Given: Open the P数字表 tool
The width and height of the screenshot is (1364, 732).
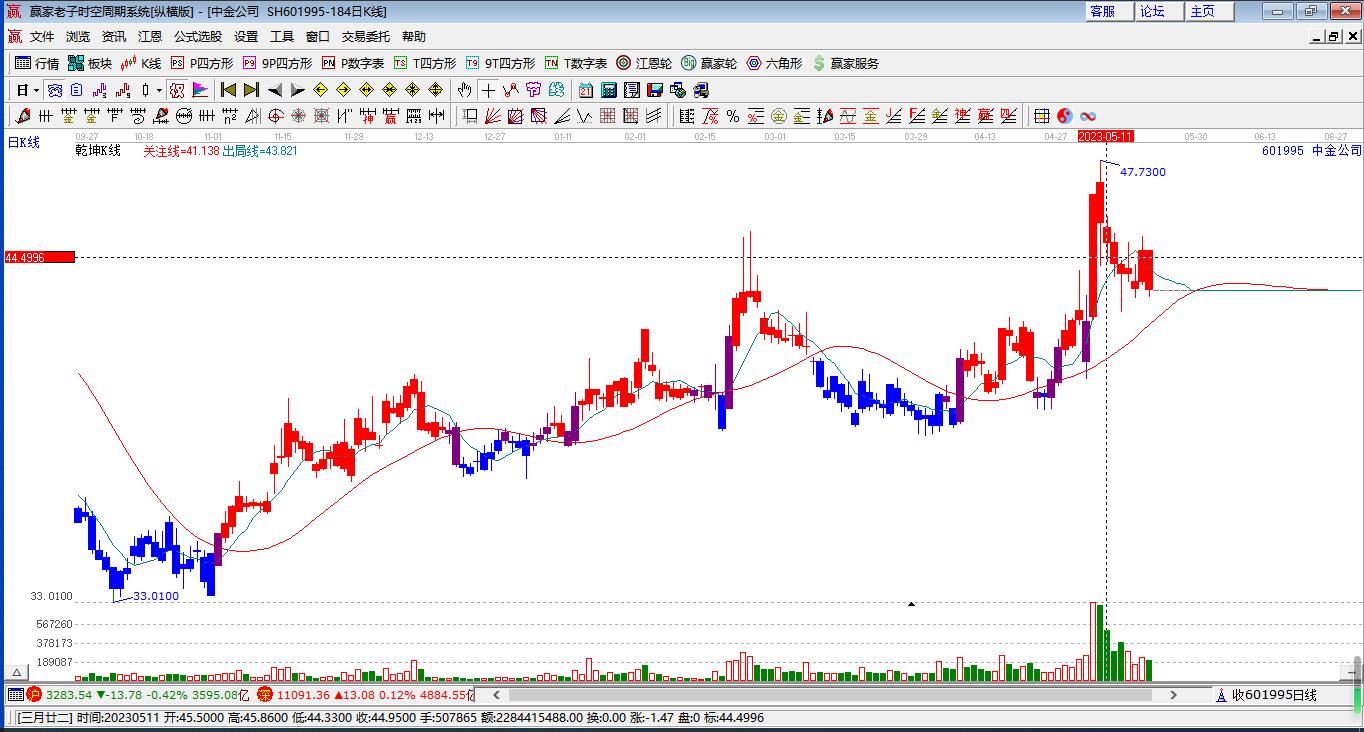Looking at the screenshot, I should (x=352, y=63).
